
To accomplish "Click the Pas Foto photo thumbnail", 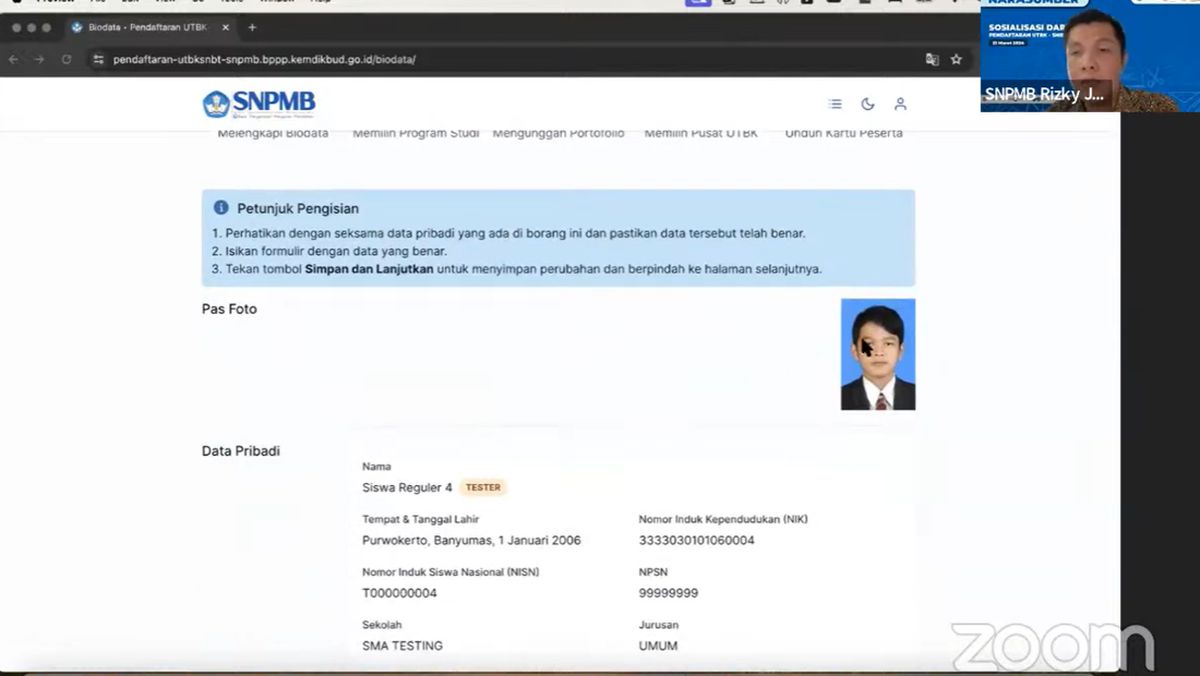I will coord(878,354).
